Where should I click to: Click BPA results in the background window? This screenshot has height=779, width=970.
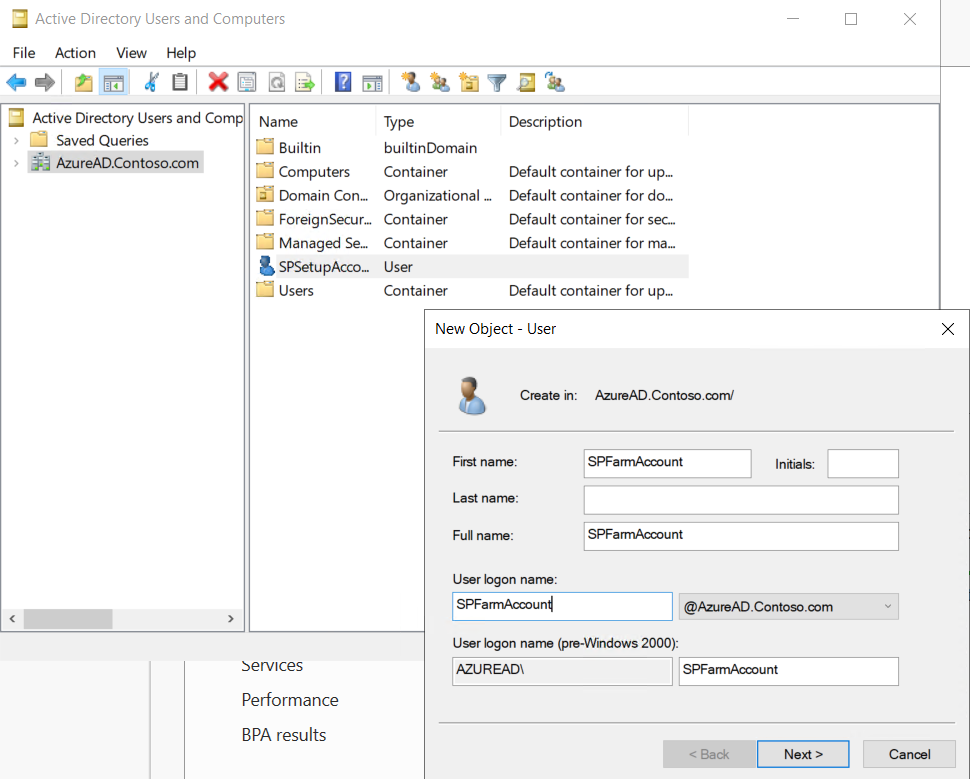[283, 735]
